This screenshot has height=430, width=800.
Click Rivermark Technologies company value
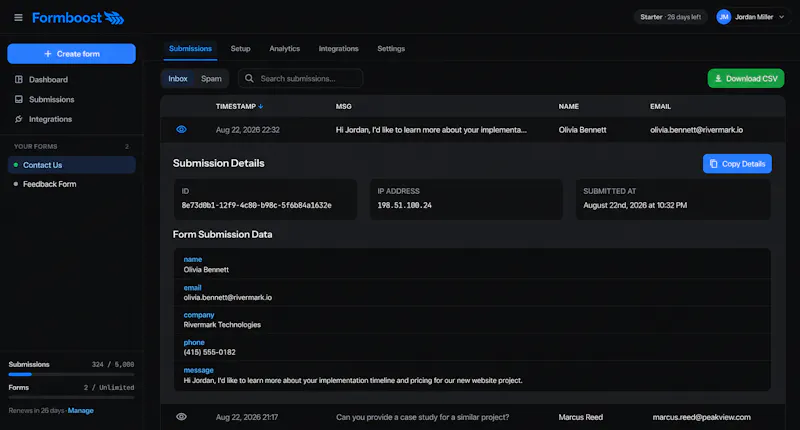pos(222,324)
